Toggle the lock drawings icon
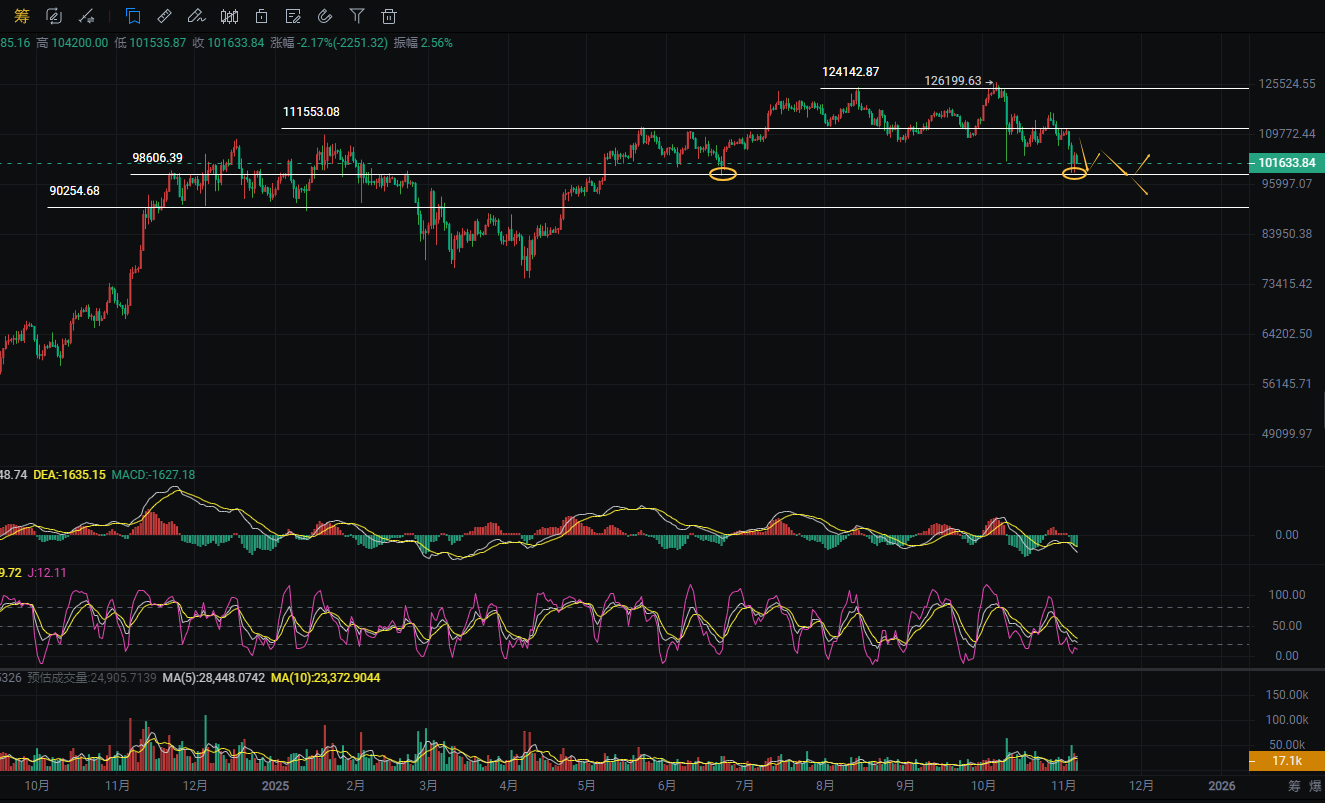 tap(261, 16)
